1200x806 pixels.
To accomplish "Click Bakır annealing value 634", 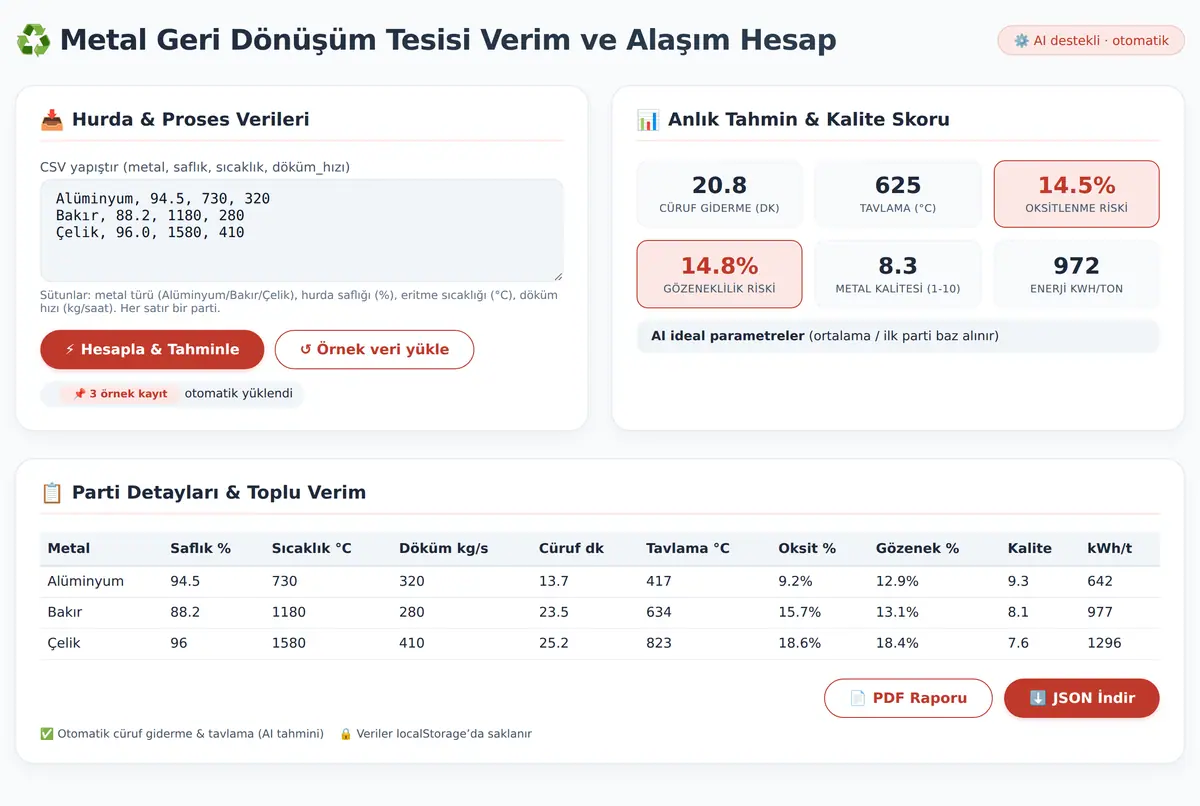I will (x=659, y=612).
